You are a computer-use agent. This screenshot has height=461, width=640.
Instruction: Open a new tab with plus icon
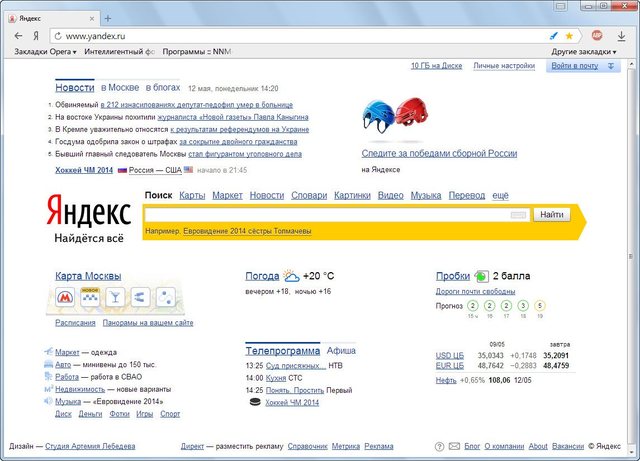(108, 18)
